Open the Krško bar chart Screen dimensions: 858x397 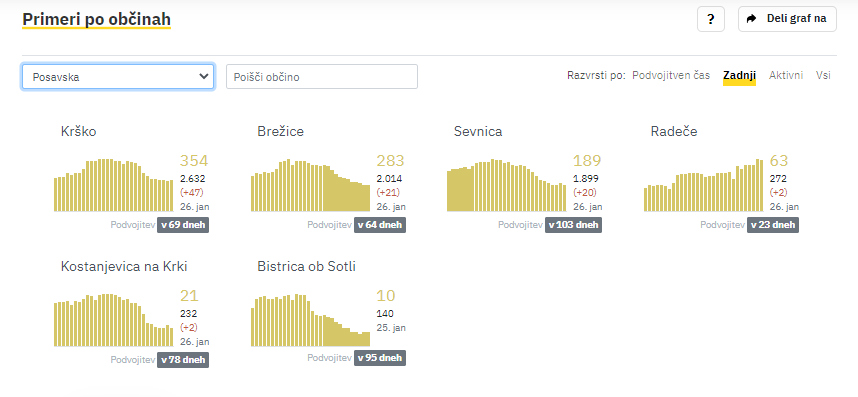(114, 185)
